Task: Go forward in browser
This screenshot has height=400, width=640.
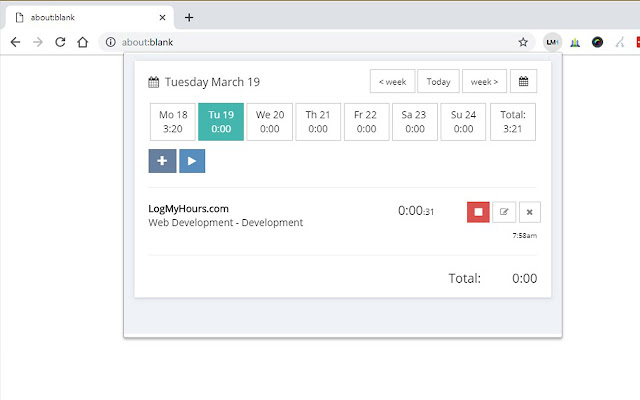Action: pos(38,42)
